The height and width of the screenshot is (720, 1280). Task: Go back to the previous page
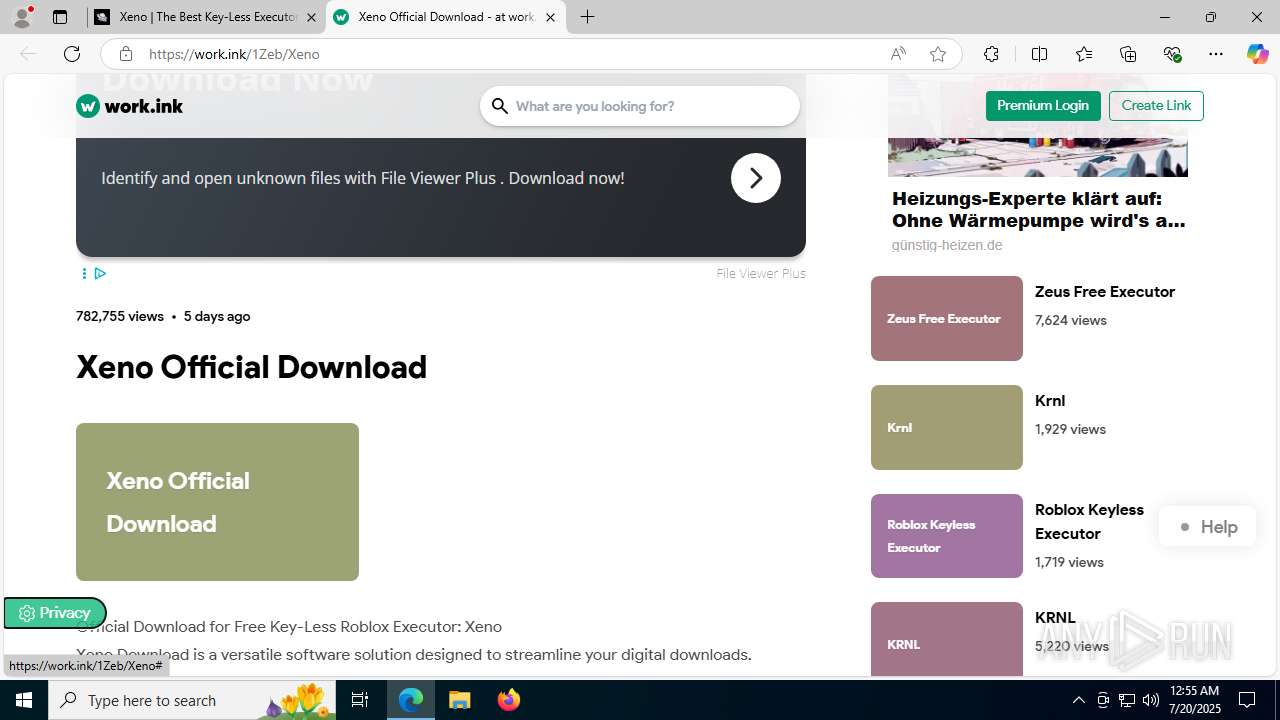(28, 54)
